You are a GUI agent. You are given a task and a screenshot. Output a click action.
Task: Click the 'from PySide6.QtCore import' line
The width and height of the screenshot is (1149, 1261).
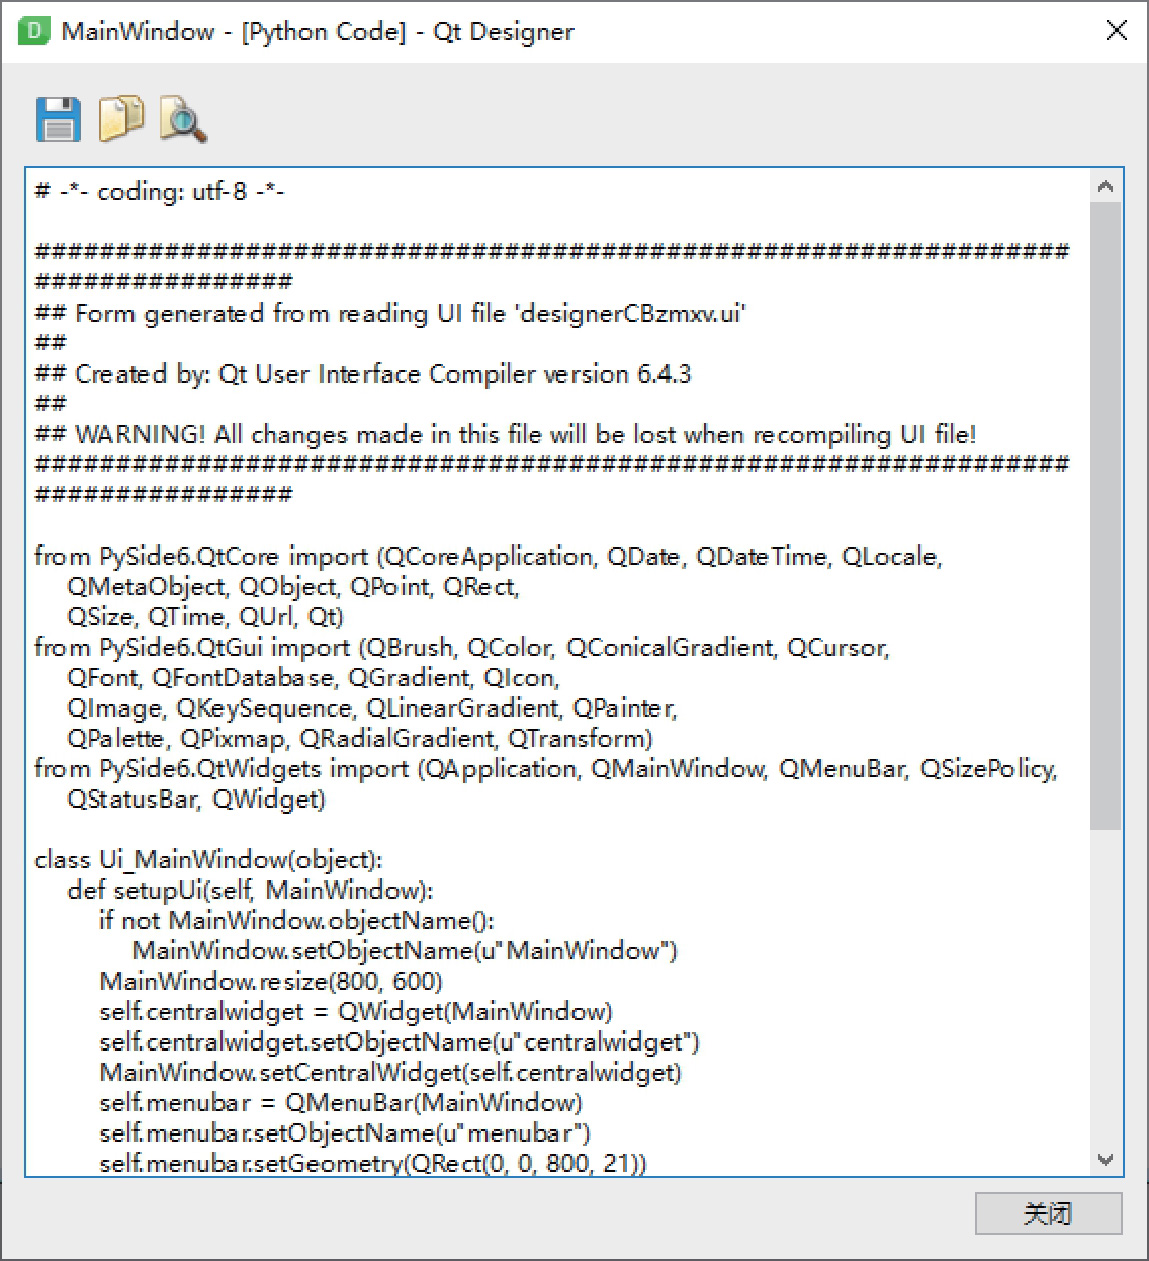coord(489,556)
